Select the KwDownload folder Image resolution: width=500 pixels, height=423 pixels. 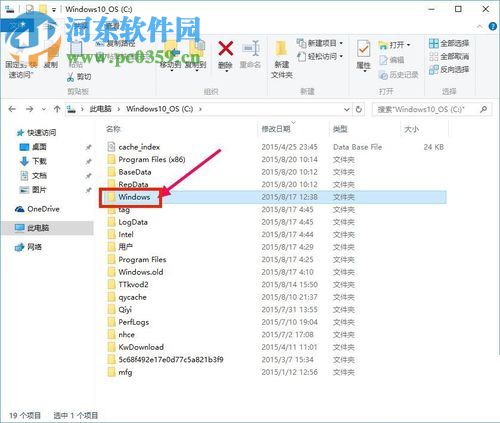(136, 347)
